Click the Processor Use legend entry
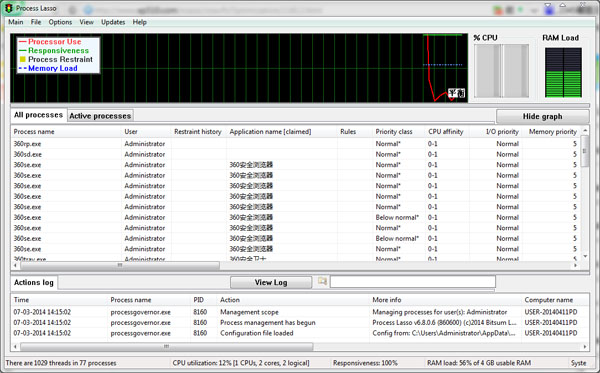This screenshot has height=373, width=600. tap(54, 42)
